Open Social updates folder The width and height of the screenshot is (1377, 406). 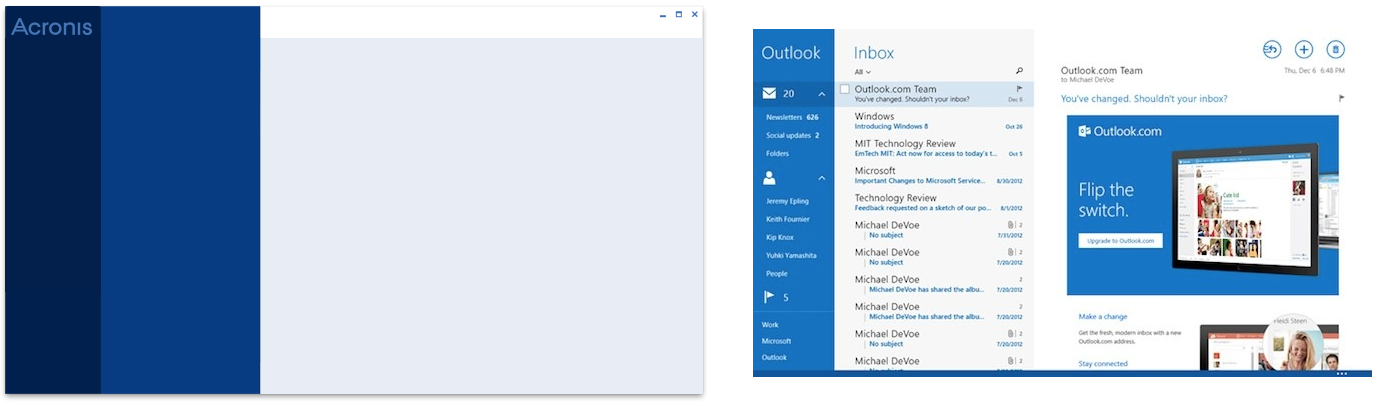(x=792, y=135)
